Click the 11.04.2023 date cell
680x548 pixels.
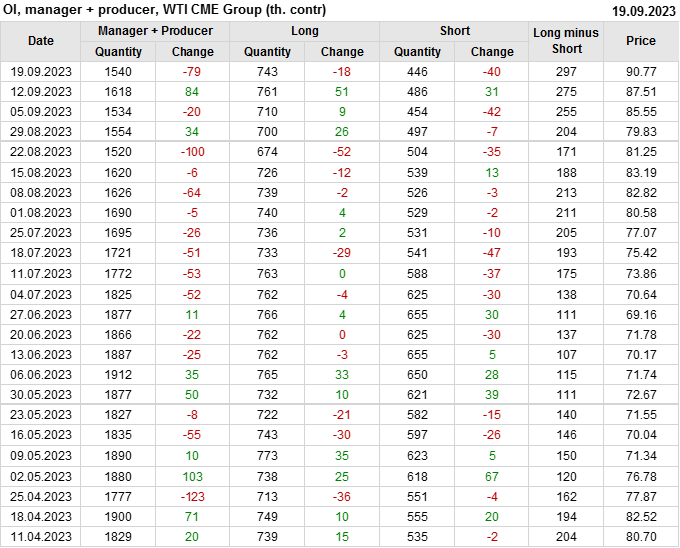click(x=41, y=537)
